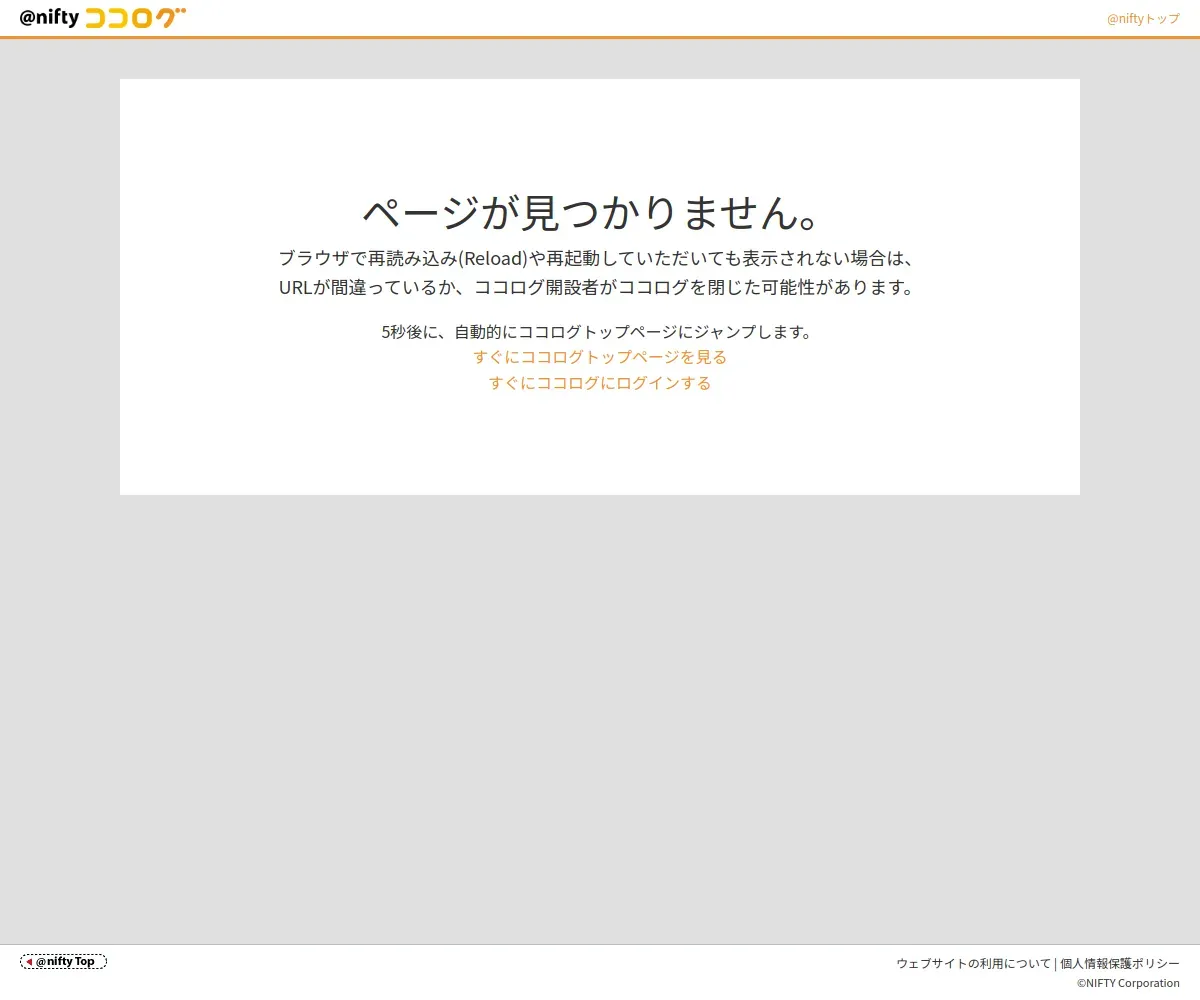1200x1000 pixels.
Task: Open ウェブサイトの利用について footer link
Action: [x=974, y=963]
